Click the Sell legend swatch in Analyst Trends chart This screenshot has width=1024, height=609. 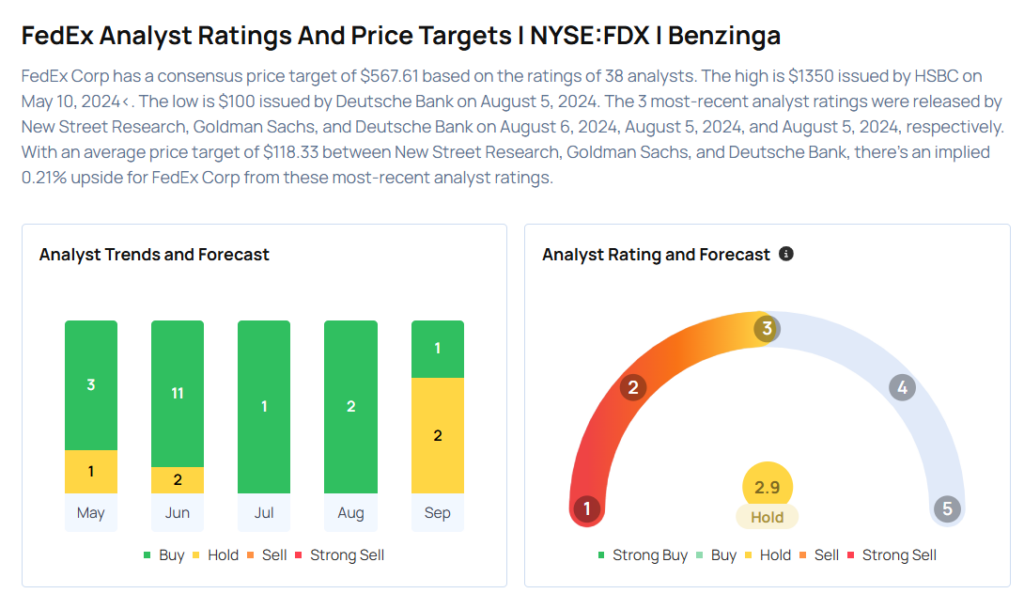point(252,555)
